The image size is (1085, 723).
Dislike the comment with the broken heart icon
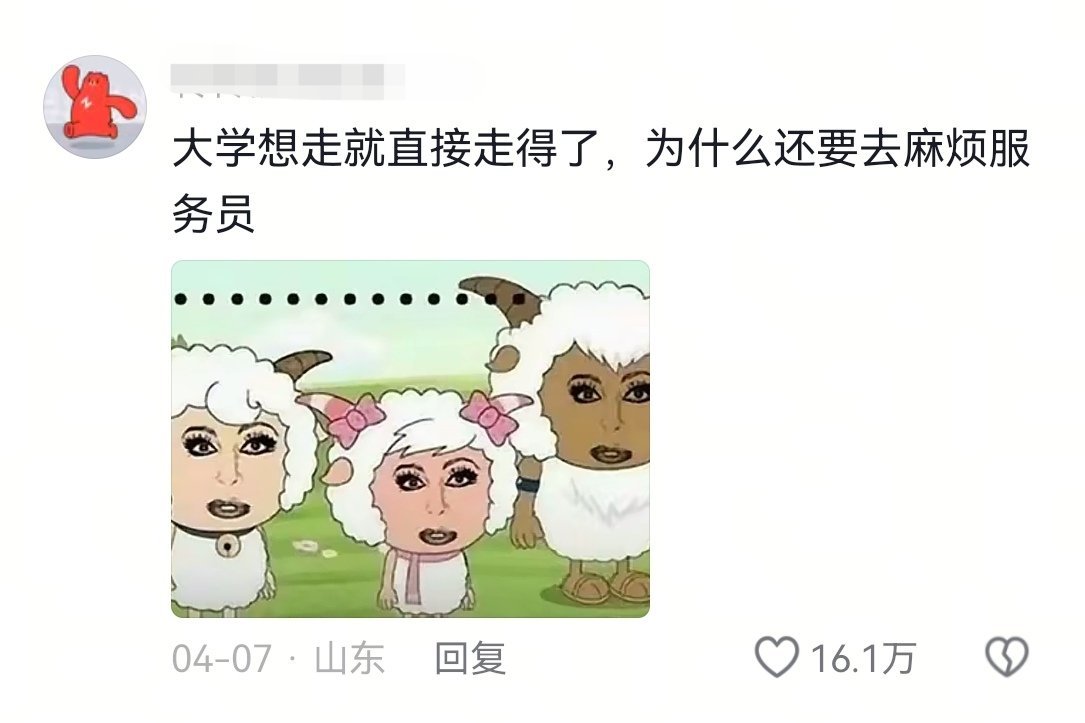click(x=1006, y=657)
